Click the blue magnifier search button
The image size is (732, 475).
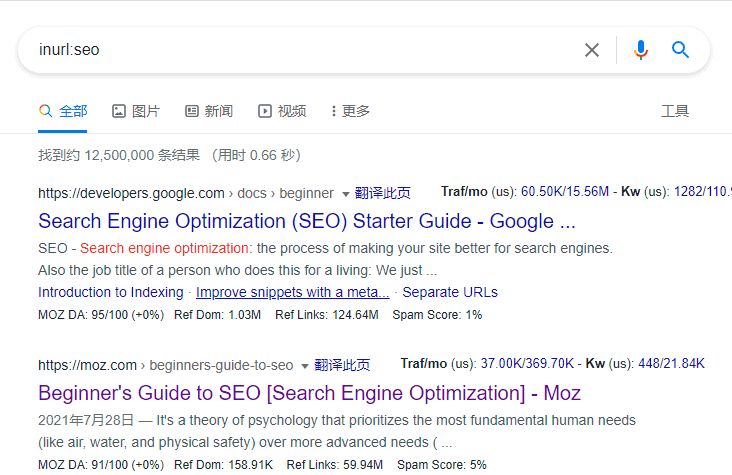pos(681,50)
